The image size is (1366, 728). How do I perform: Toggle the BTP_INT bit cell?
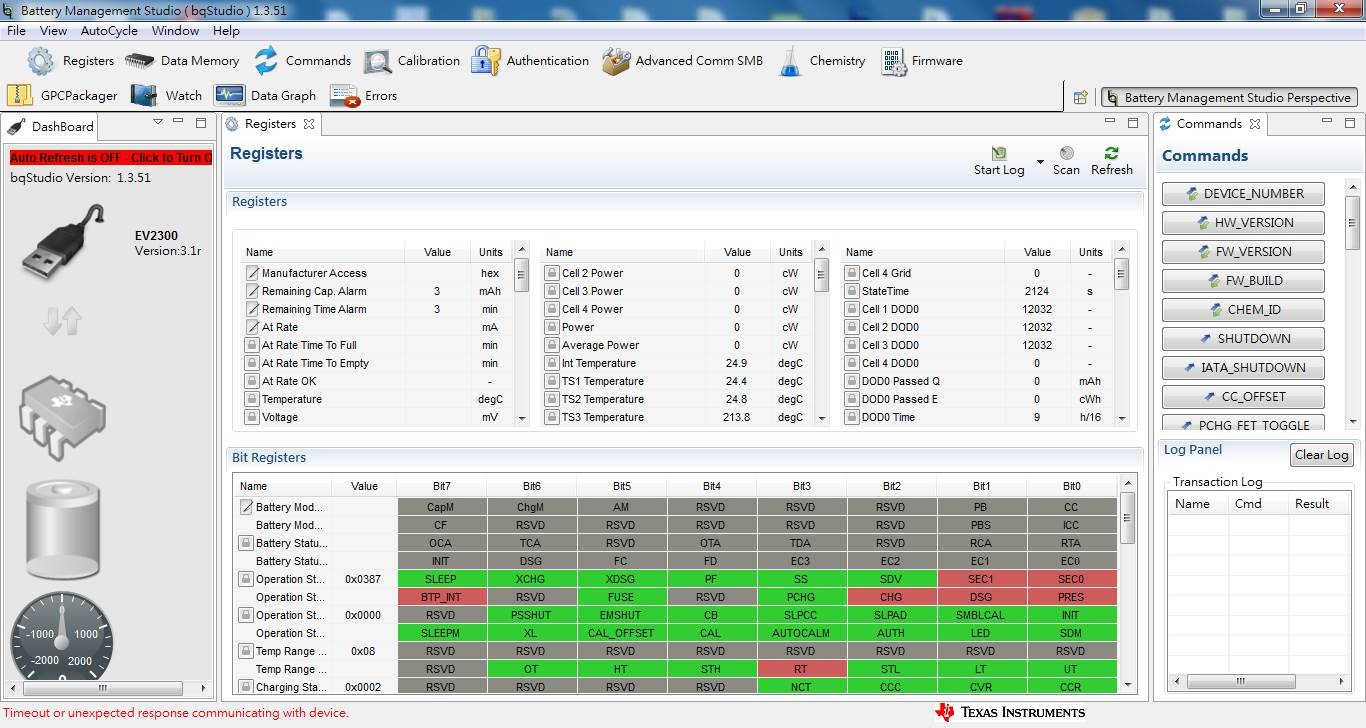[x=441, y=597]
